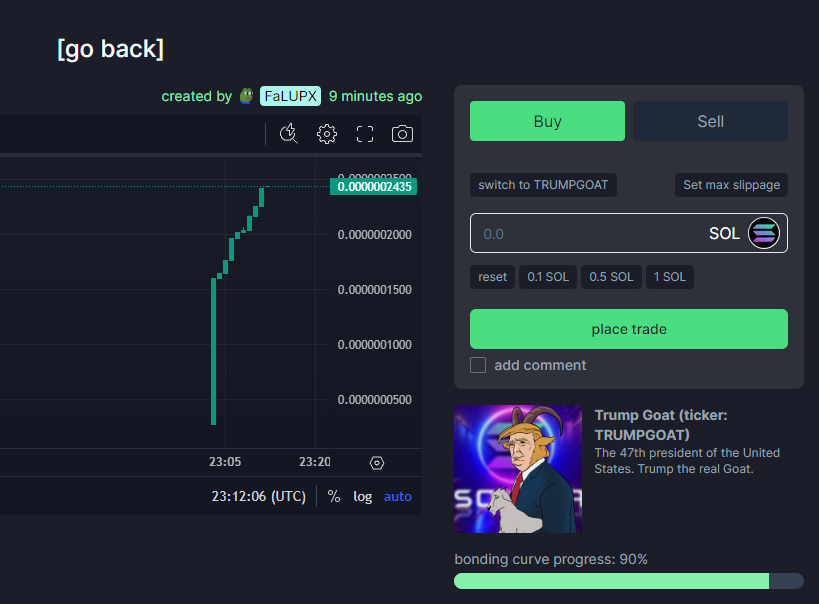
Task: Click the '9 minutes ago' timestamp
Action: click(x=376, y=96)
